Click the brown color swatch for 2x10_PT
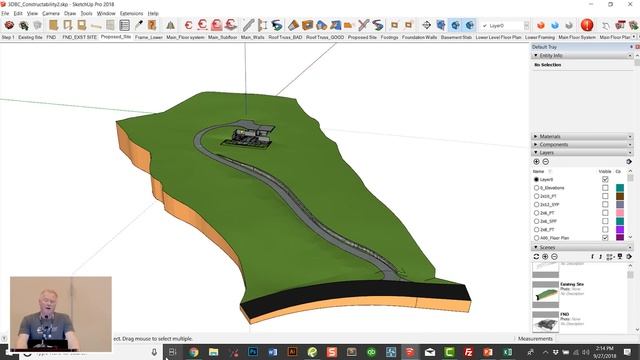640x360 pixels. 620,196
